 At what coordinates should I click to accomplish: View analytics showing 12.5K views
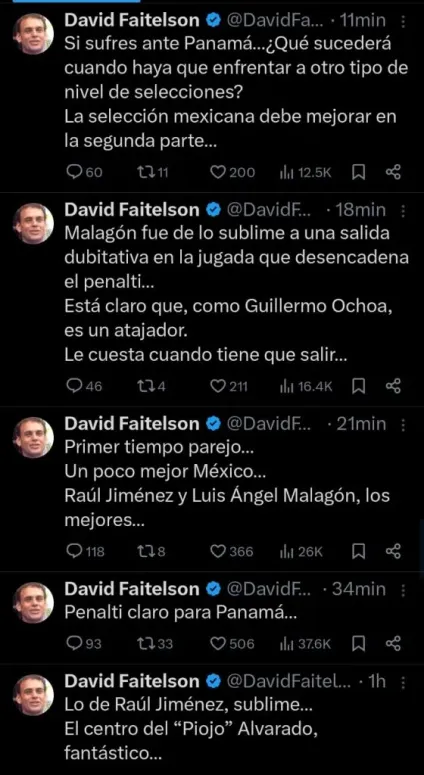coord(305,172)
